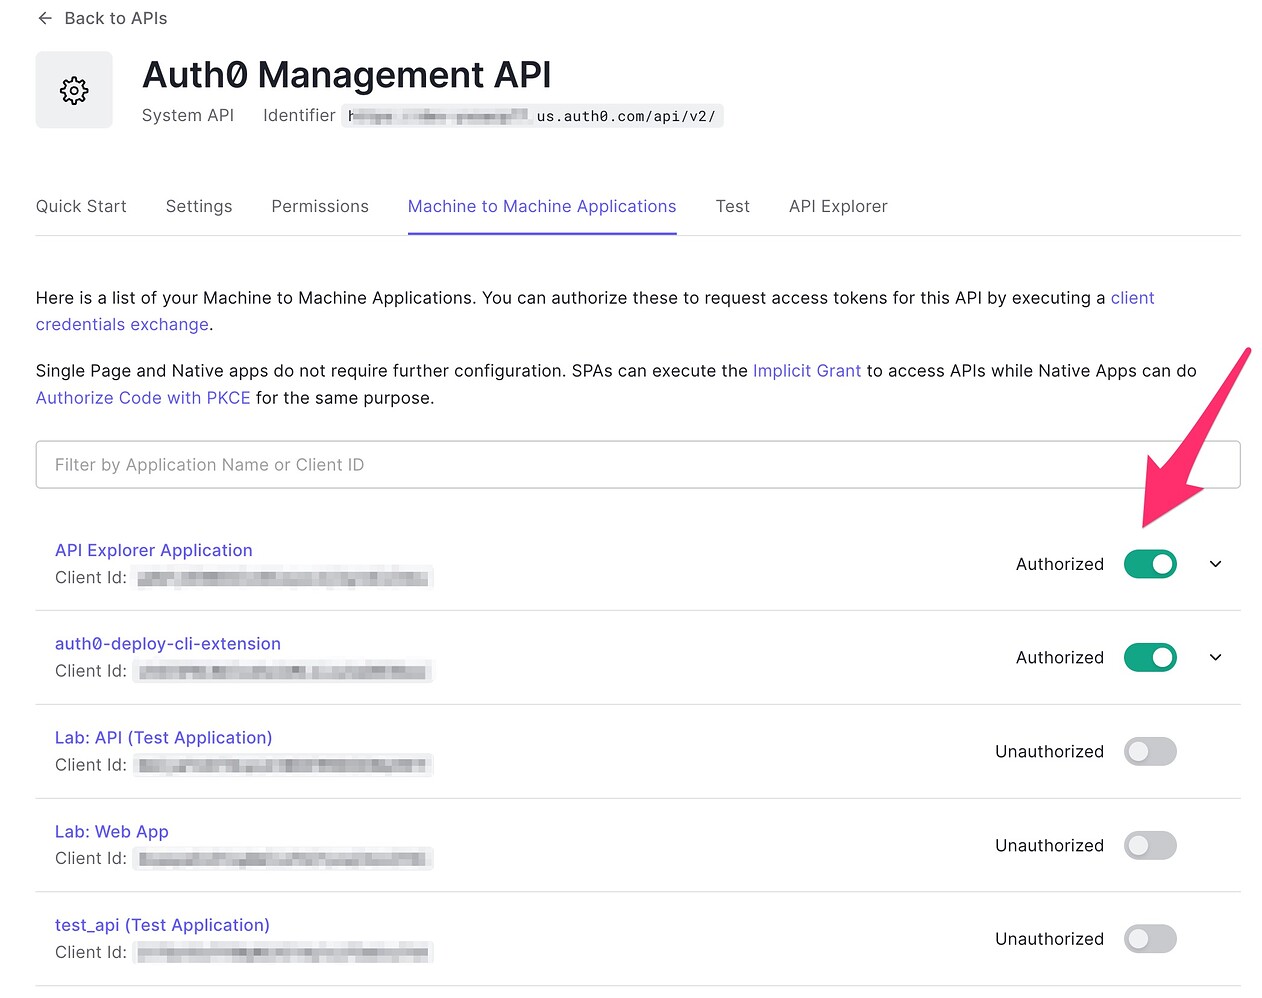
Task: Toggle authorization for API Explorer Application
Action: (x=1150, y=564)
